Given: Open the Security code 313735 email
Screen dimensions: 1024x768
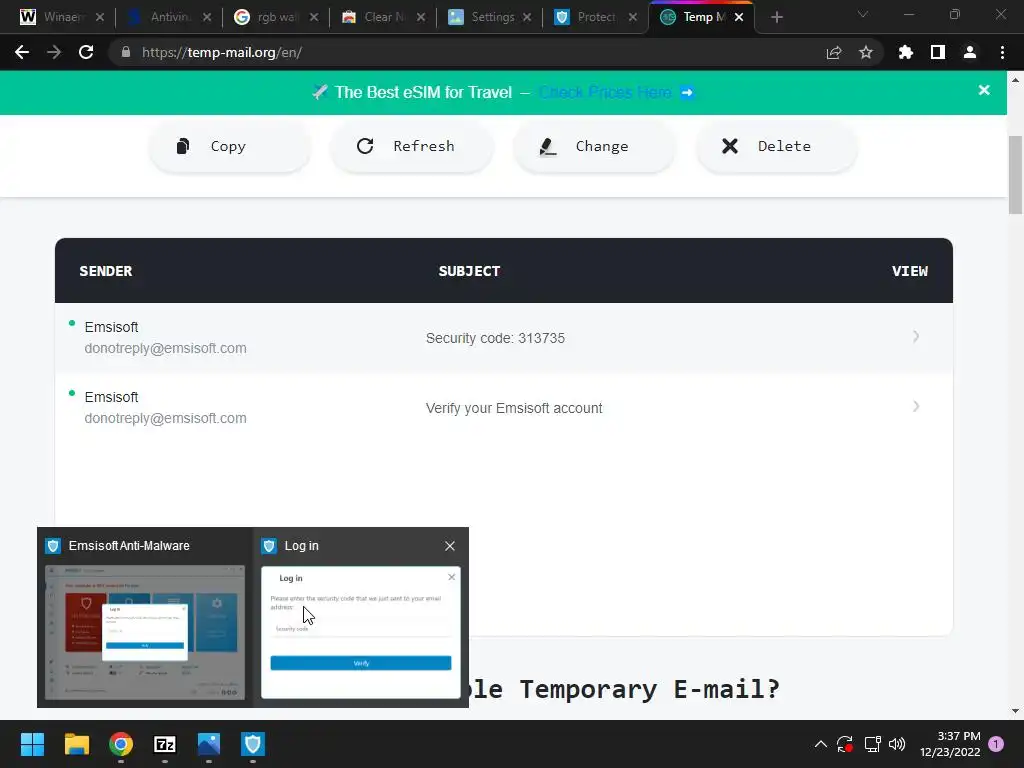Looking at the screenshot, I should pyautogui.click(x=504, y=338).
